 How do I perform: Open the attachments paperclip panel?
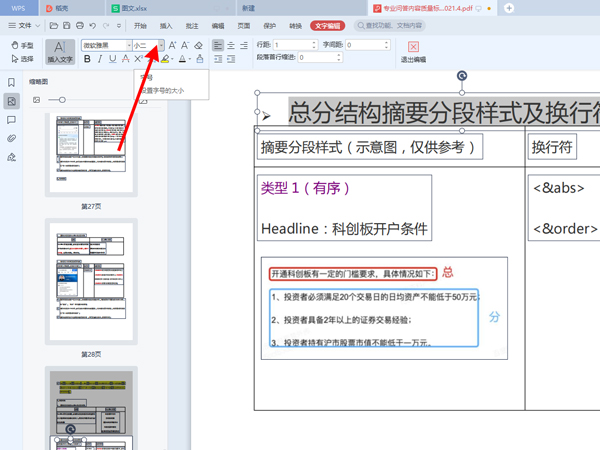[x=11, y=138]
